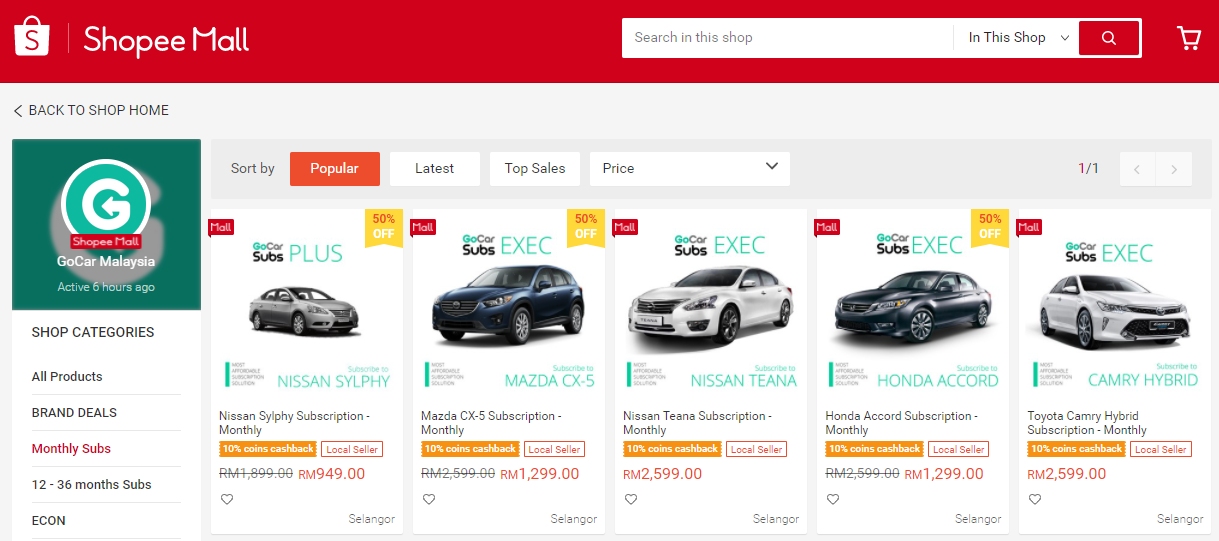Open the Price sort dropdown
1219x541 pixels.
click(689, 168)
